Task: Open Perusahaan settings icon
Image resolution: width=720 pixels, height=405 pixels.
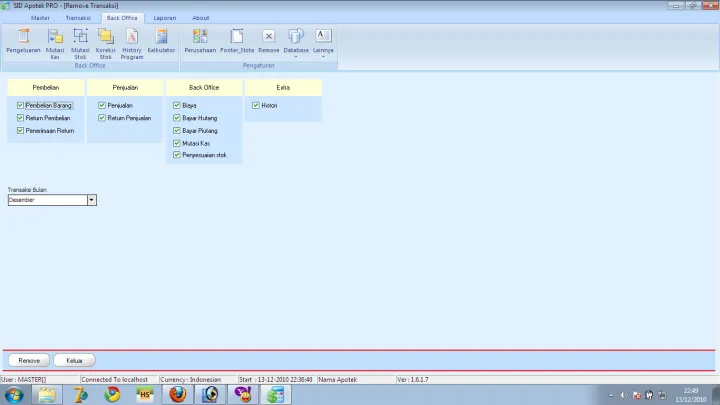Action: [200, 41]
